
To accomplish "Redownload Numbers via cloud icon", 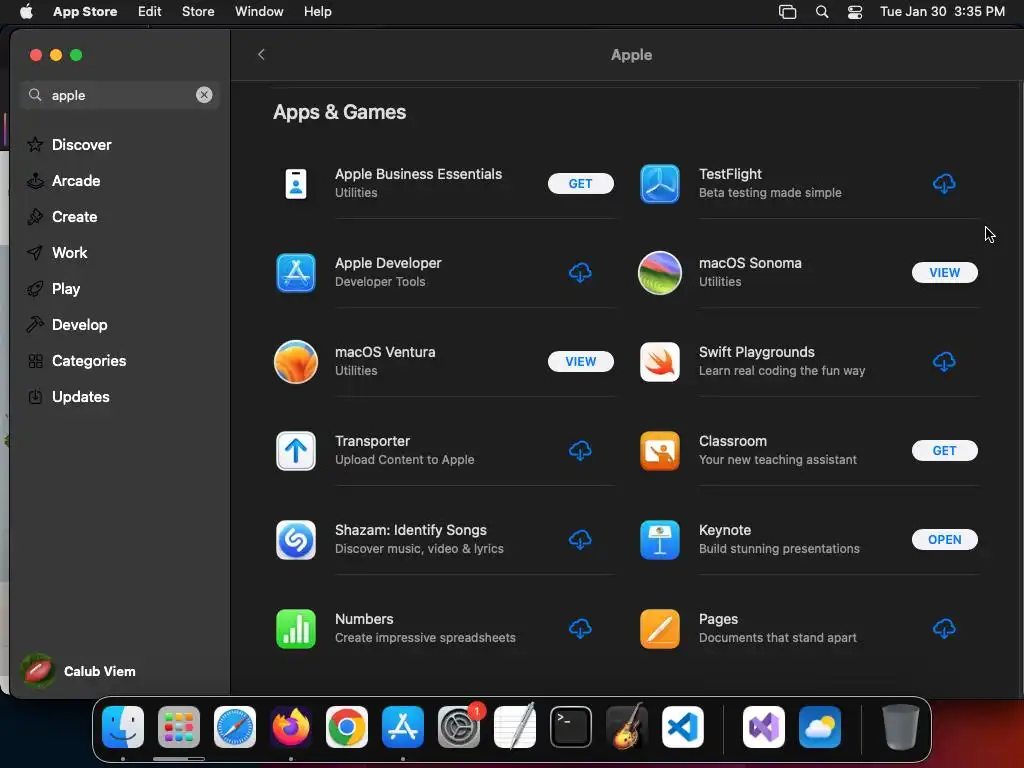I will coord(580,628).
